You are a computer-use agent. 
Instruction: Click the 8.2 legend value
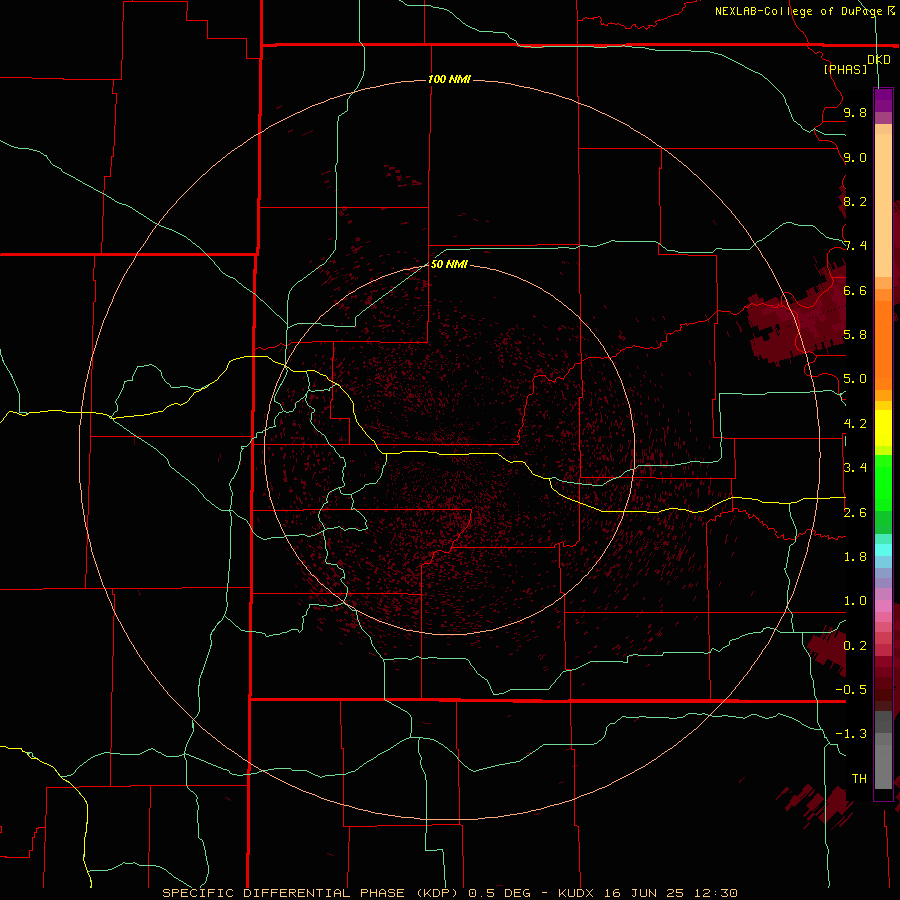[855, 201]
